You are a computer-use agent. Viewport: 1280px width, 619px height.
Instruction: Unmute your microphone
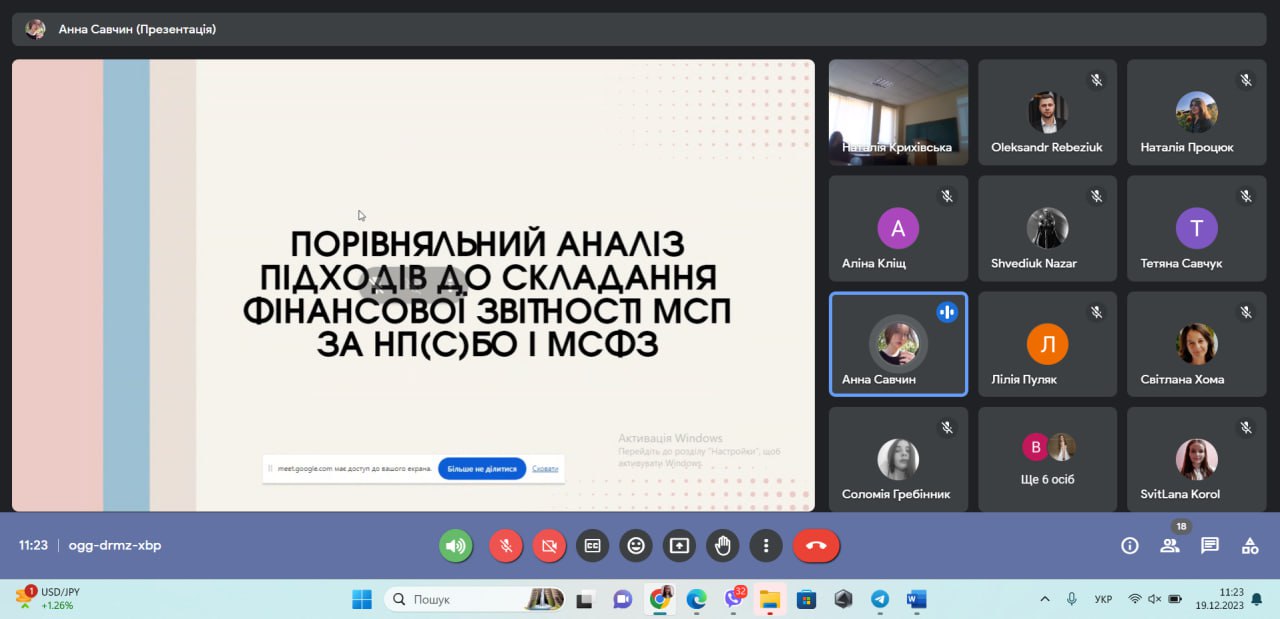505,546
